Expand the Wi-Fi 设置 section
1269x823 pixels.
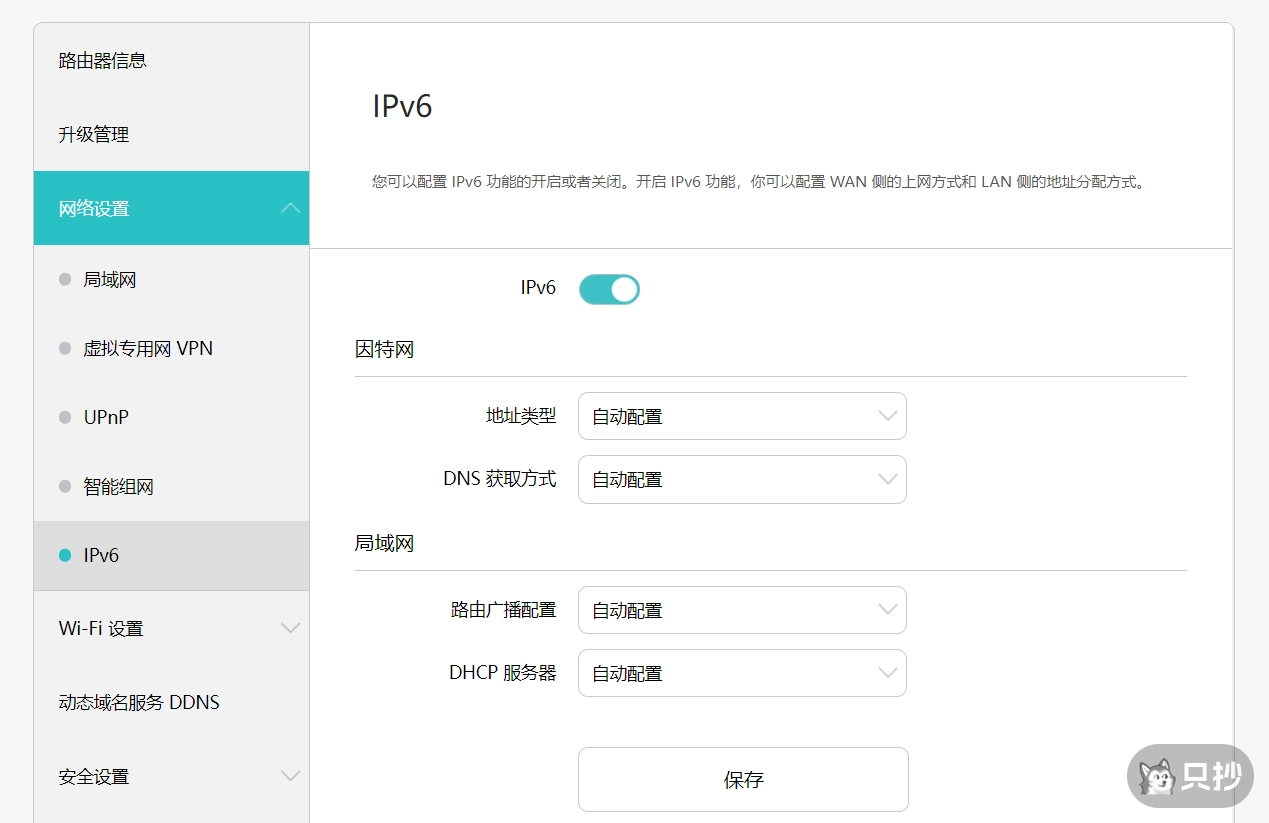[290, 628]
